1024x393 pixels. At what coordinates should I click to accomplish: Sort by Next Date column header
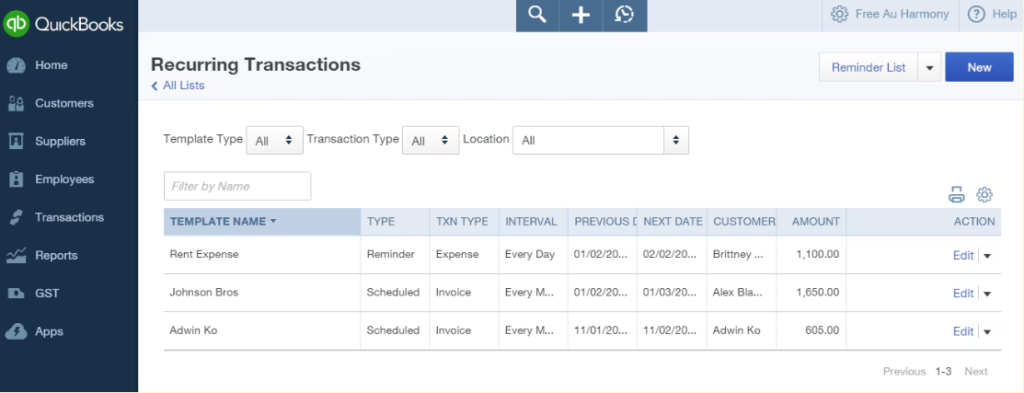coord(673,221)
